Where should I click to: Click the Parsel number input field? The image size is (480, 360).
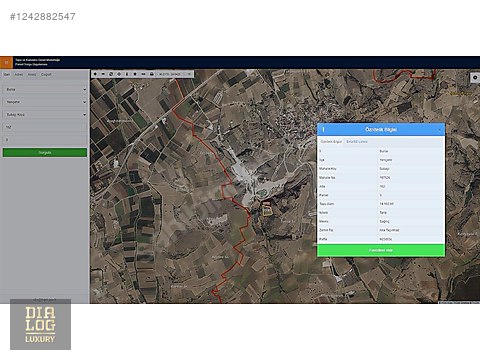(45, 140)
